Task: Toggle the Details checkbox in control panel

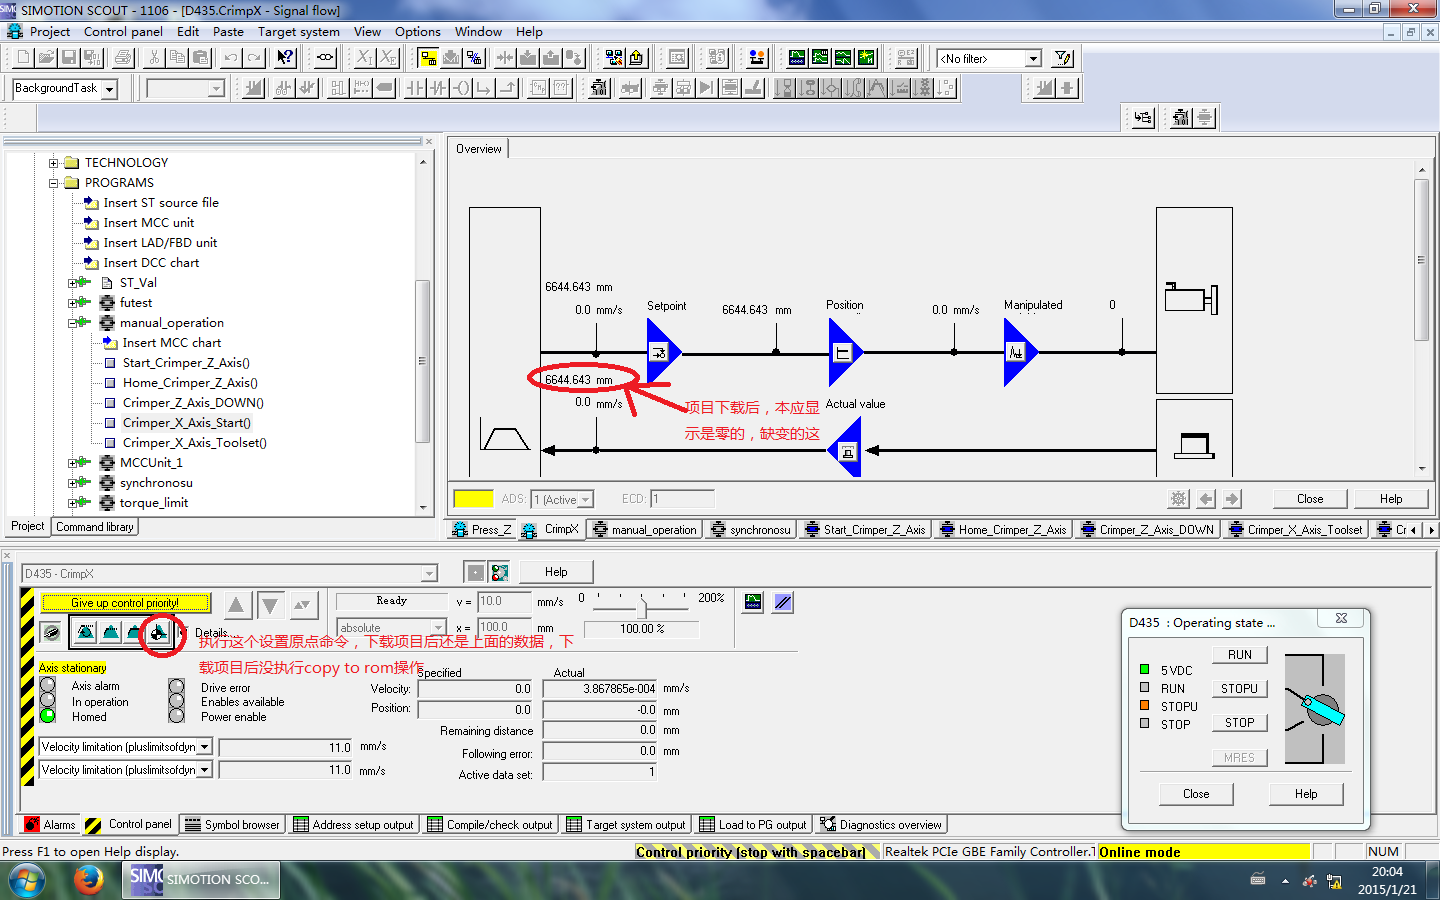Action: (182, 632)
